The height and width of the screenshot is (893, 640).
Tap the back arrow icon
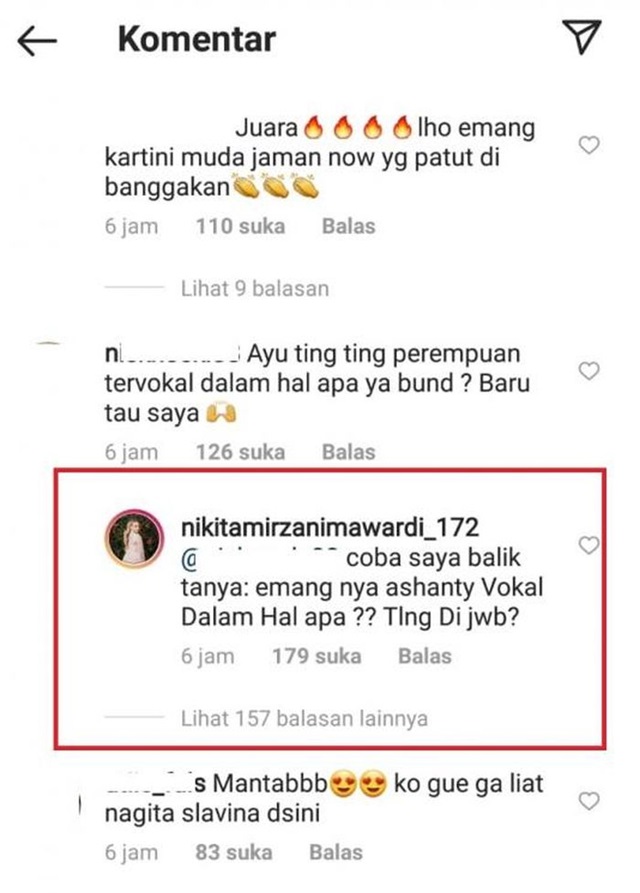[37, 41]
